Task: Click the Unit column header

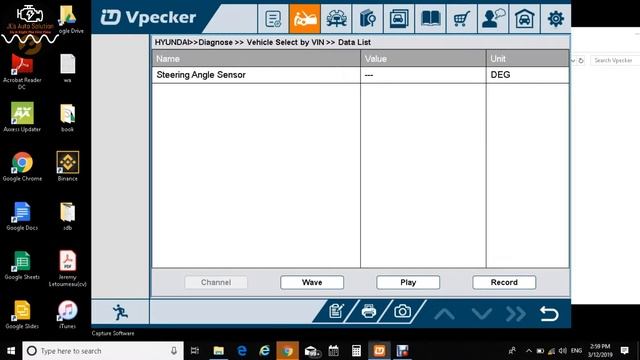Action: pos(527,59)
